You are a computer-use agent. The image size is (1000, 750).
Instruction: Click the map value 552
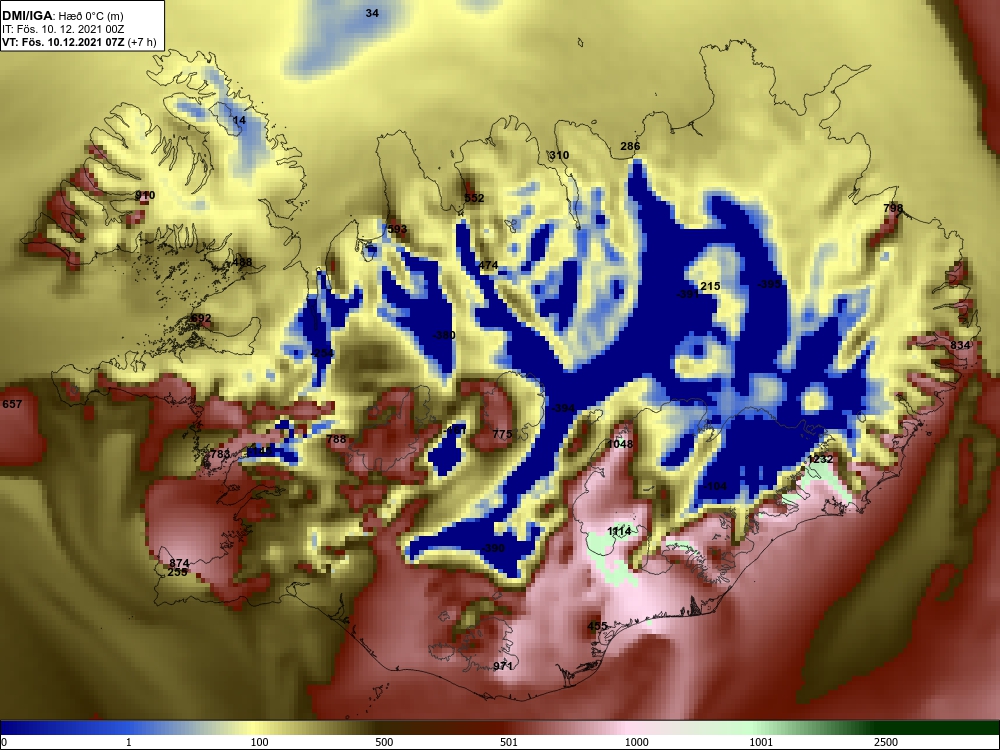click(x=474, y=198)
